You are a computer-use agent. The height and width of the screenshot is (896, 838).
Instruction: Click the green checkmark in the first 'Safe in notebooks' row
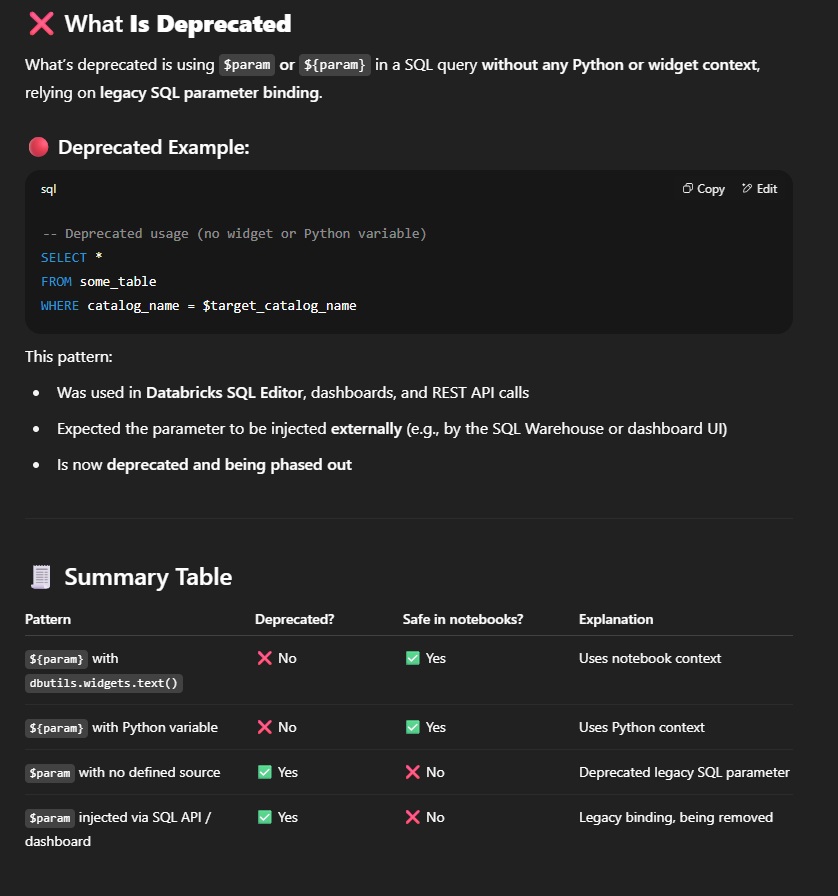[x=412, y=657]
